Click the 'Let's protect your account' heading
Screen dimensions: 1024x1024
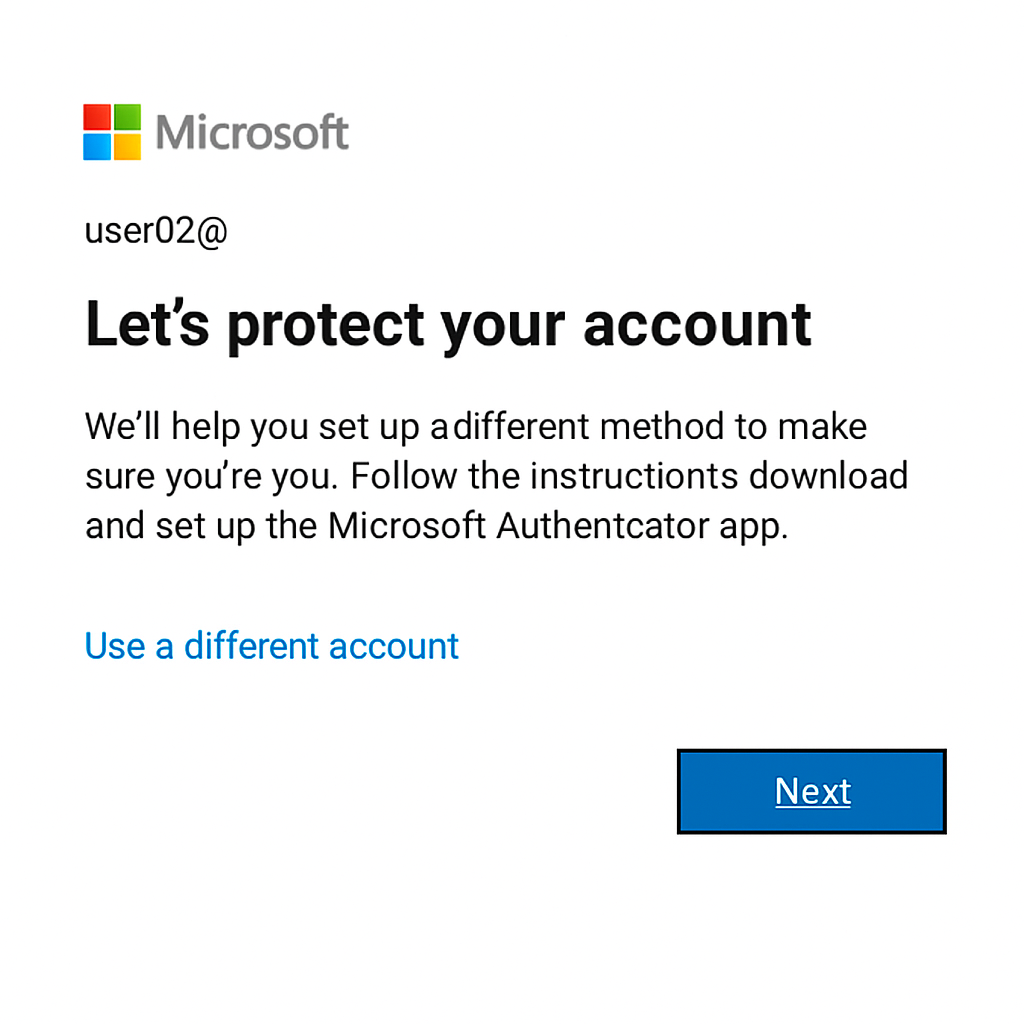tap(448, 325)
